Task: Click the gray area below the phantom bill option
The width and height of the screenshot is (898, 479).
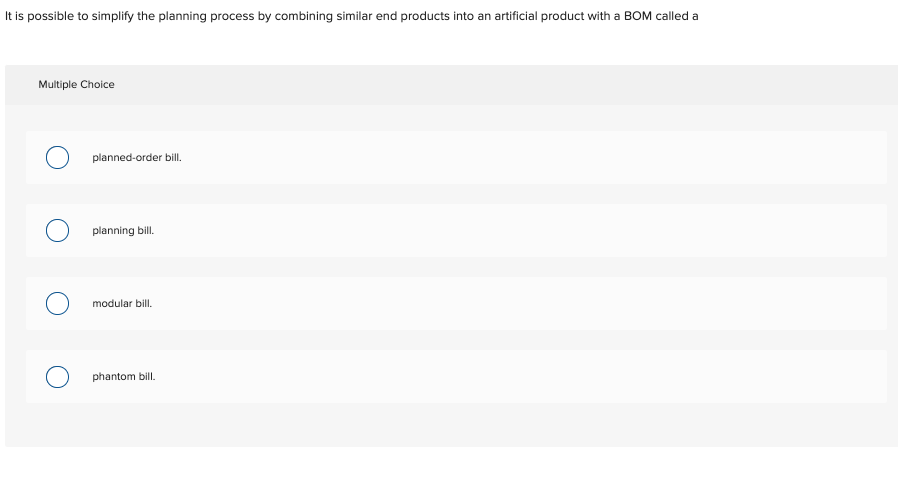Action: (450, 425)
